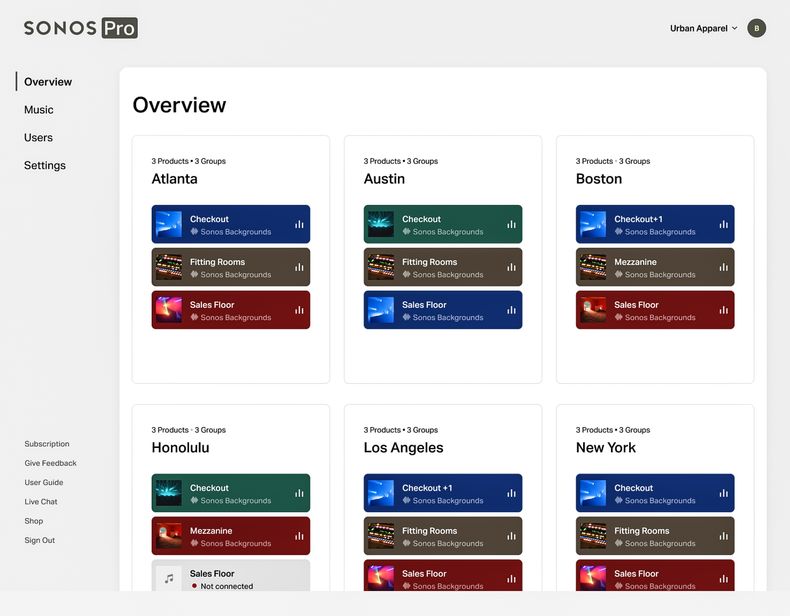Viewport: 790px width, 616px height.
Task: Click the equalizer icon on Los Angeles Sales Floor
Action: coord(511,579)
